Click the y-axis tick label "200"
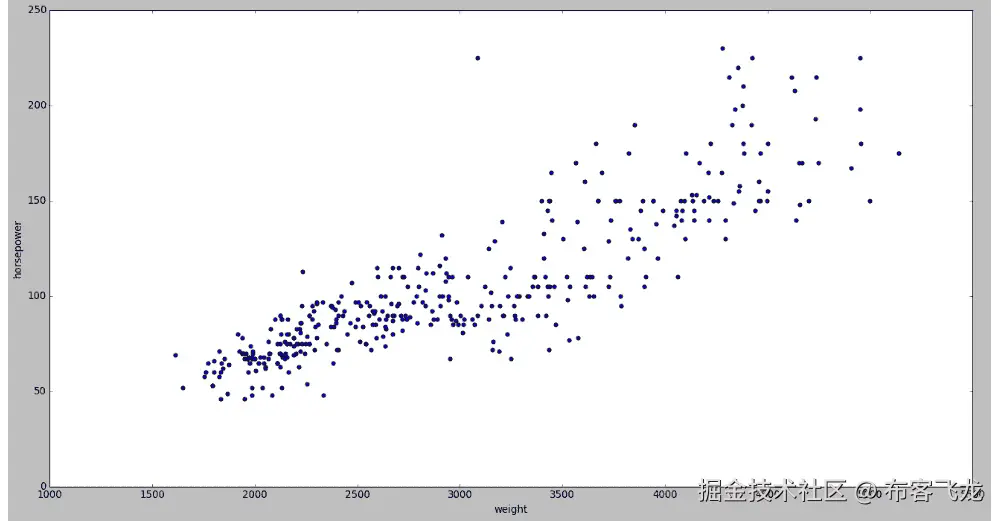Image resolution: width=1000 pixels, height=521 pixels. 37,105
